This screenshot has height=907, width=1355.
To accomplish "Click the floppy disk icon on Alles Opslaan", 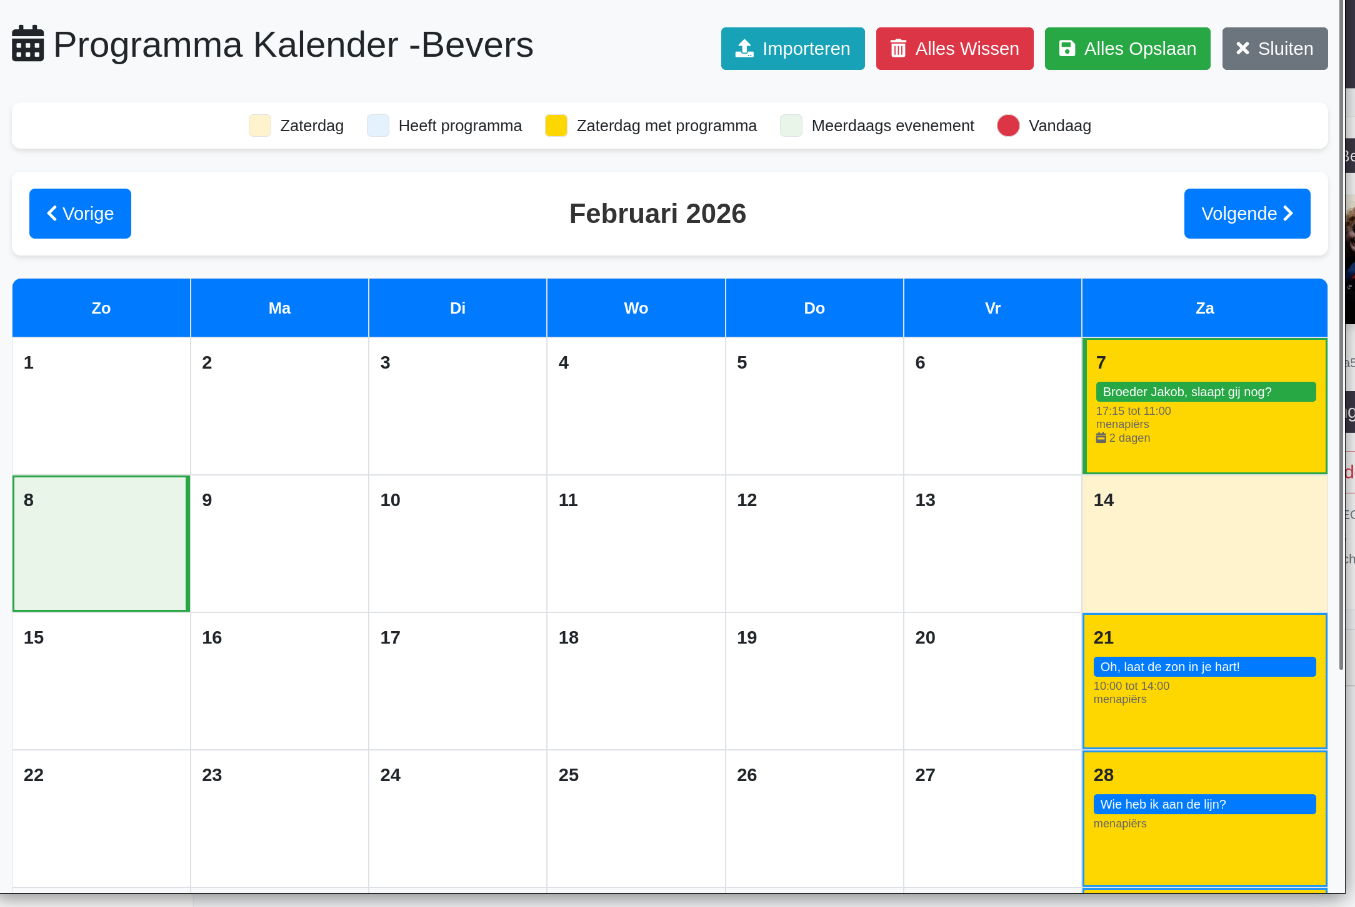I will [1066, 48].
